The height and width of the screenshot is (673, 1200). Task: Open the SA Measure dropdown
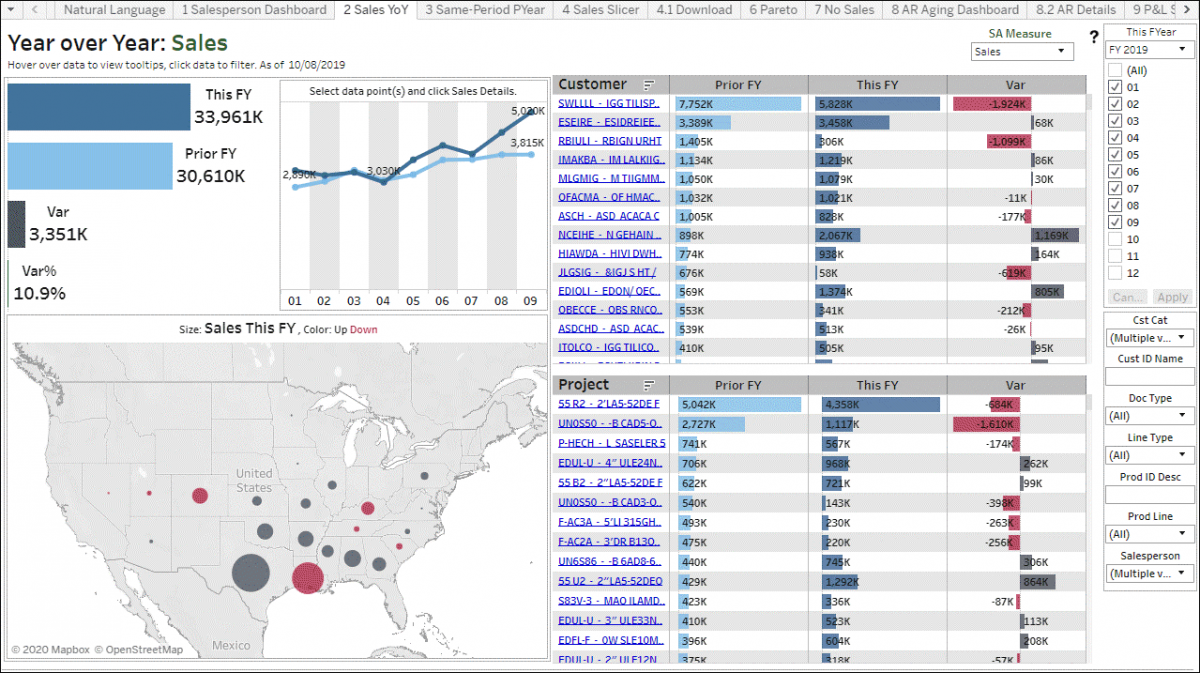[1022, 51]
